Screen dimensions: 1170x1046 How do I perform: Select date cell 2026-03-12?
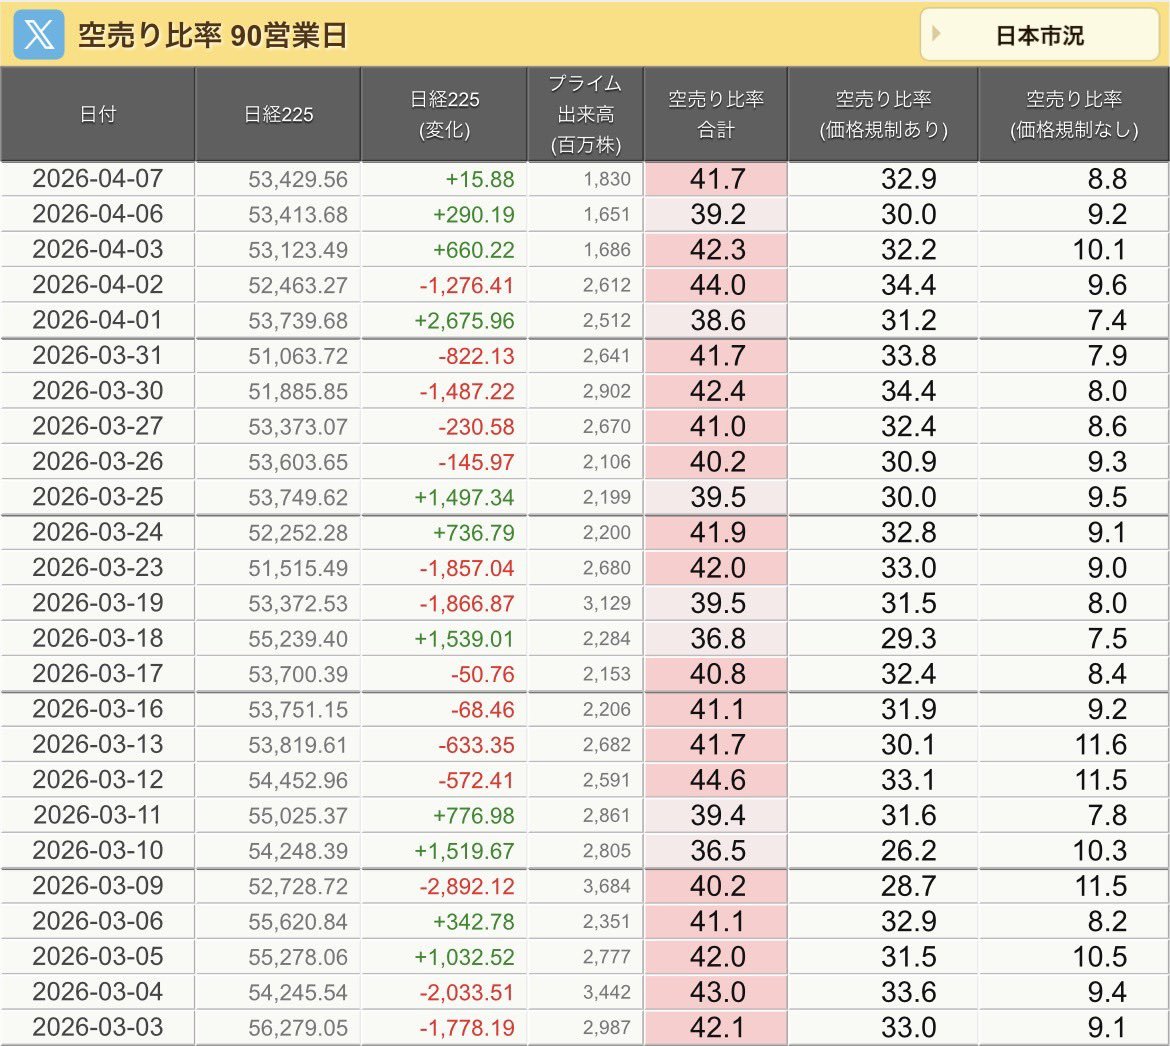point(98,780)
